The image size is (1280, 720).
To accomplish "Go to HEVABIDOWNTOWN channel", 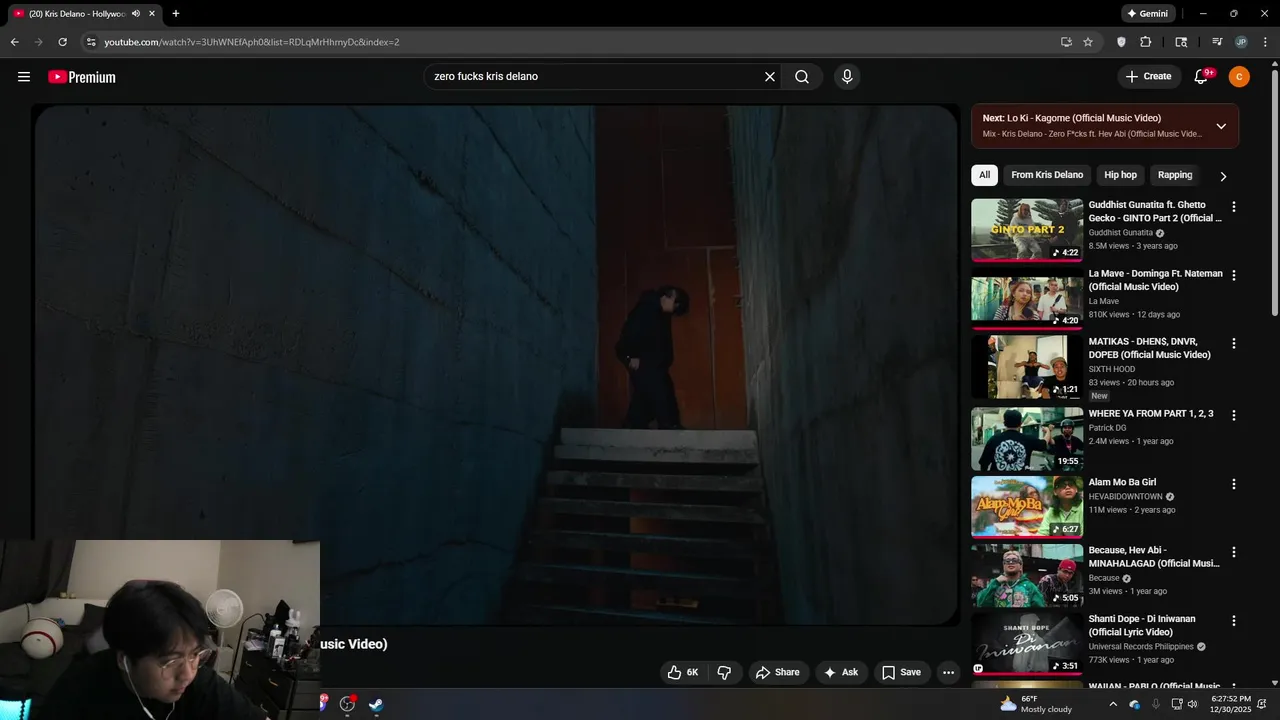I will 1126,497.
